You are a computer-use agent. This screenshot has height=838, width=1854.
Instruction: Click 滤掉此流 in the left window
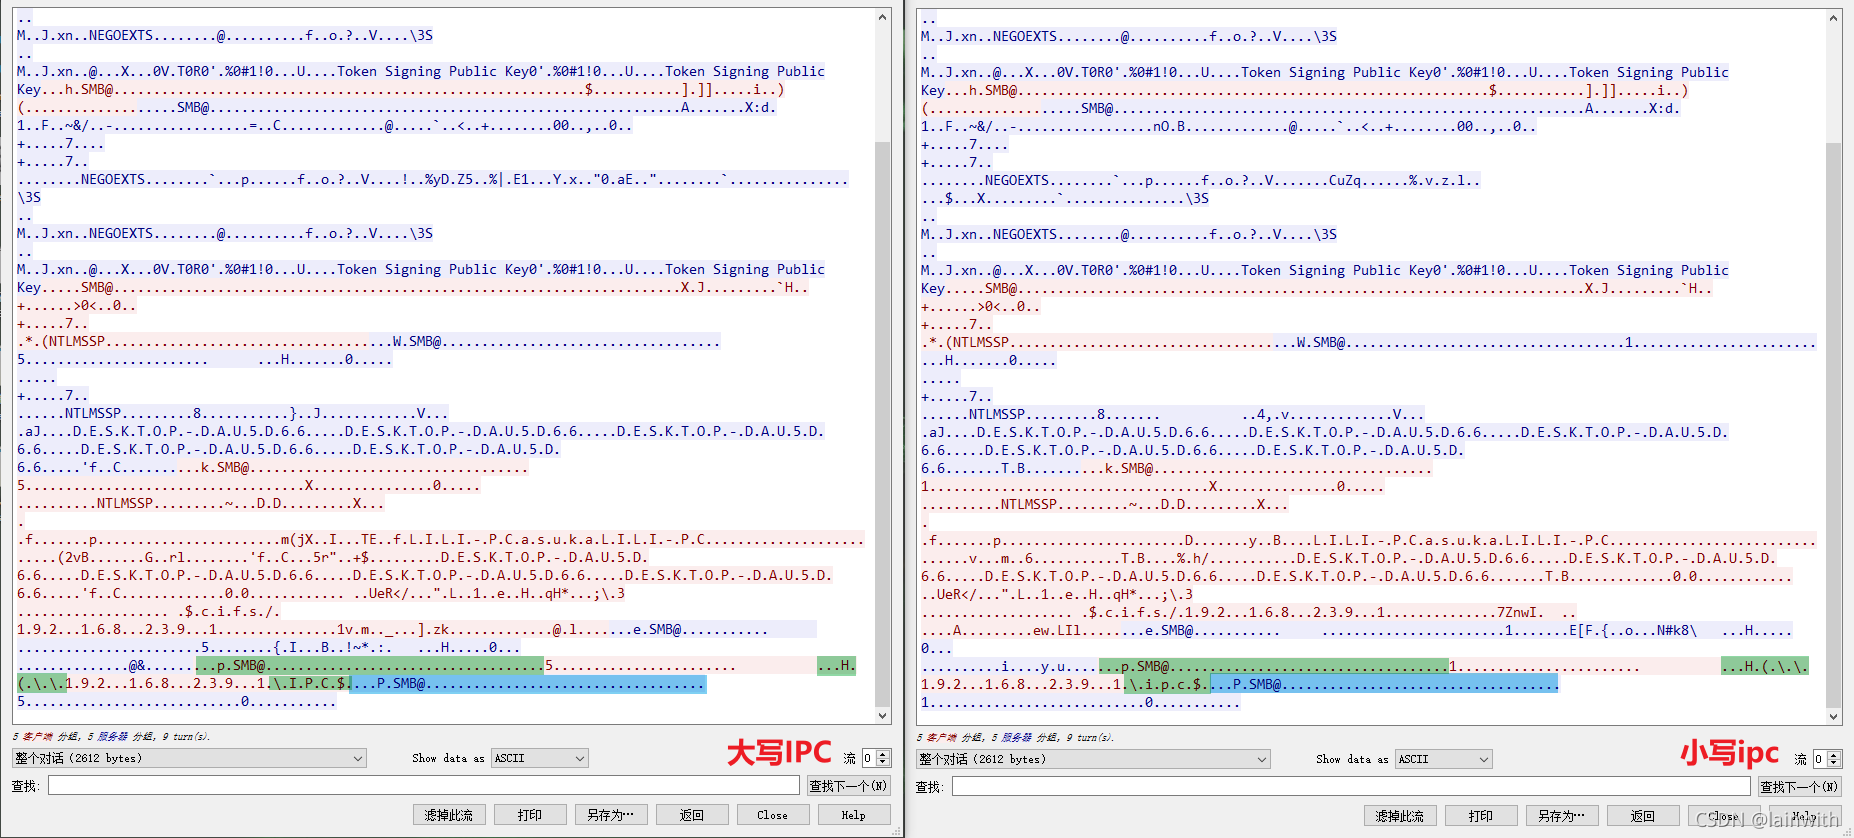(x=449, y=815)
